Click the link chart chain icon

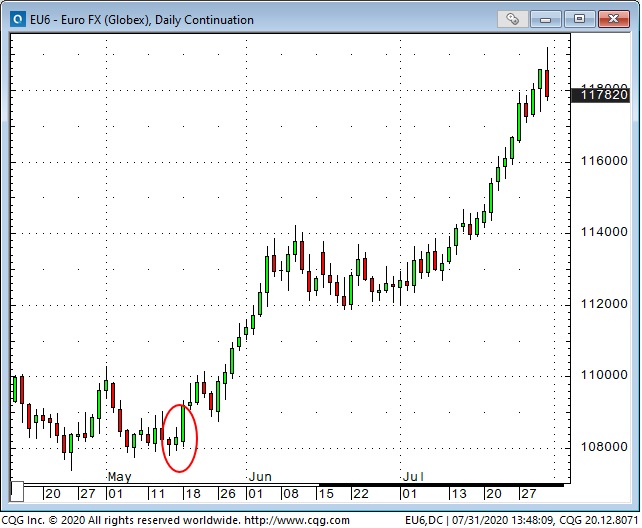tap(512, 19)
